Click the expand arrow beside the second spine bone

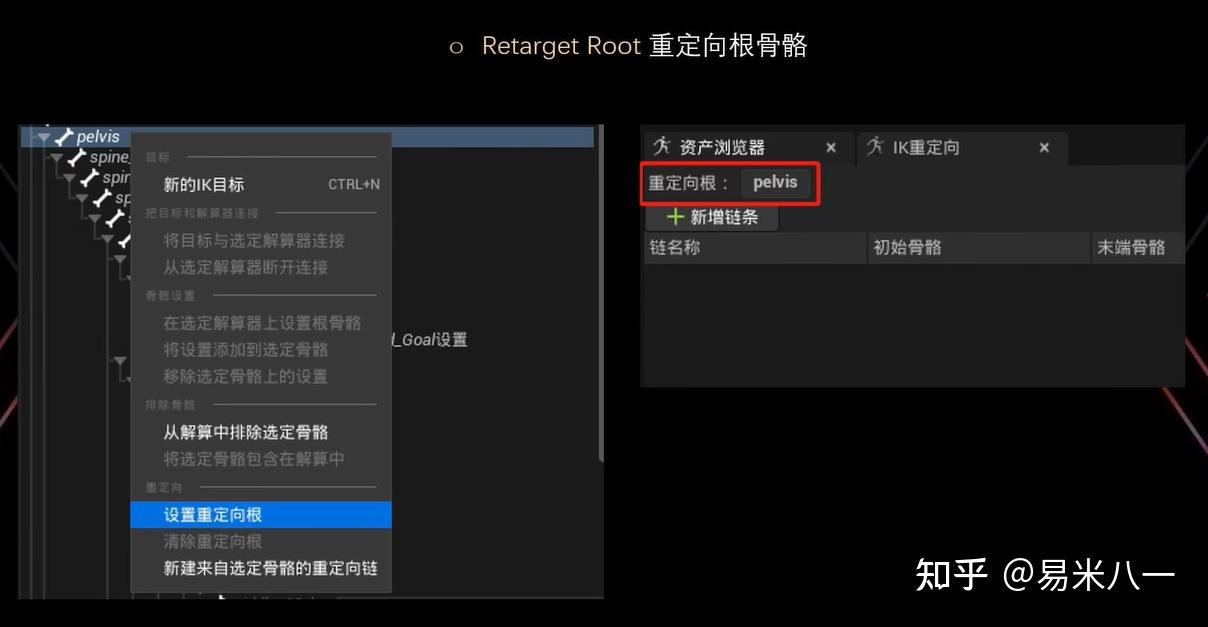click(71, 178)
